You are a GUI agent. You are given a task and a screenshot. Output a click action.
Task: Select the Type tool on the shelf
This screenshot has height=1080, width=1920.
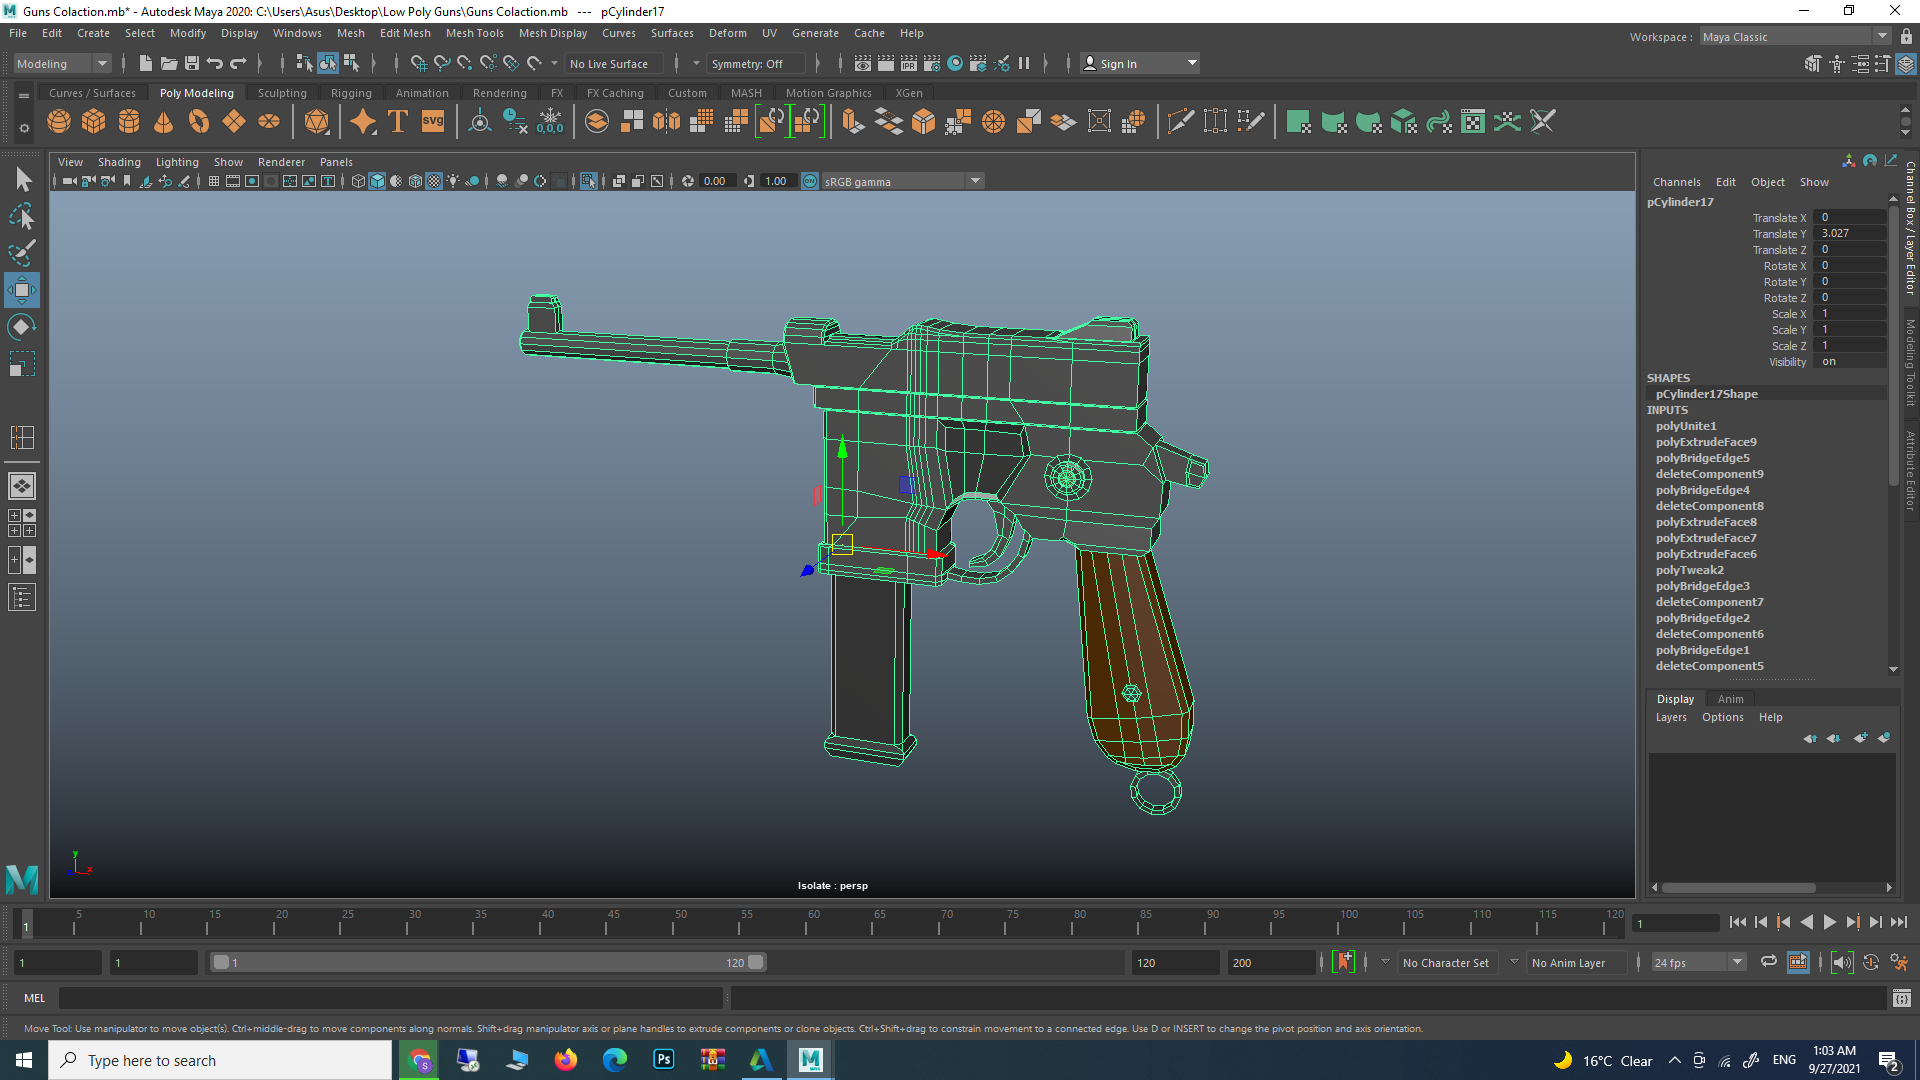pyautogui.click(x=397, y=121)
